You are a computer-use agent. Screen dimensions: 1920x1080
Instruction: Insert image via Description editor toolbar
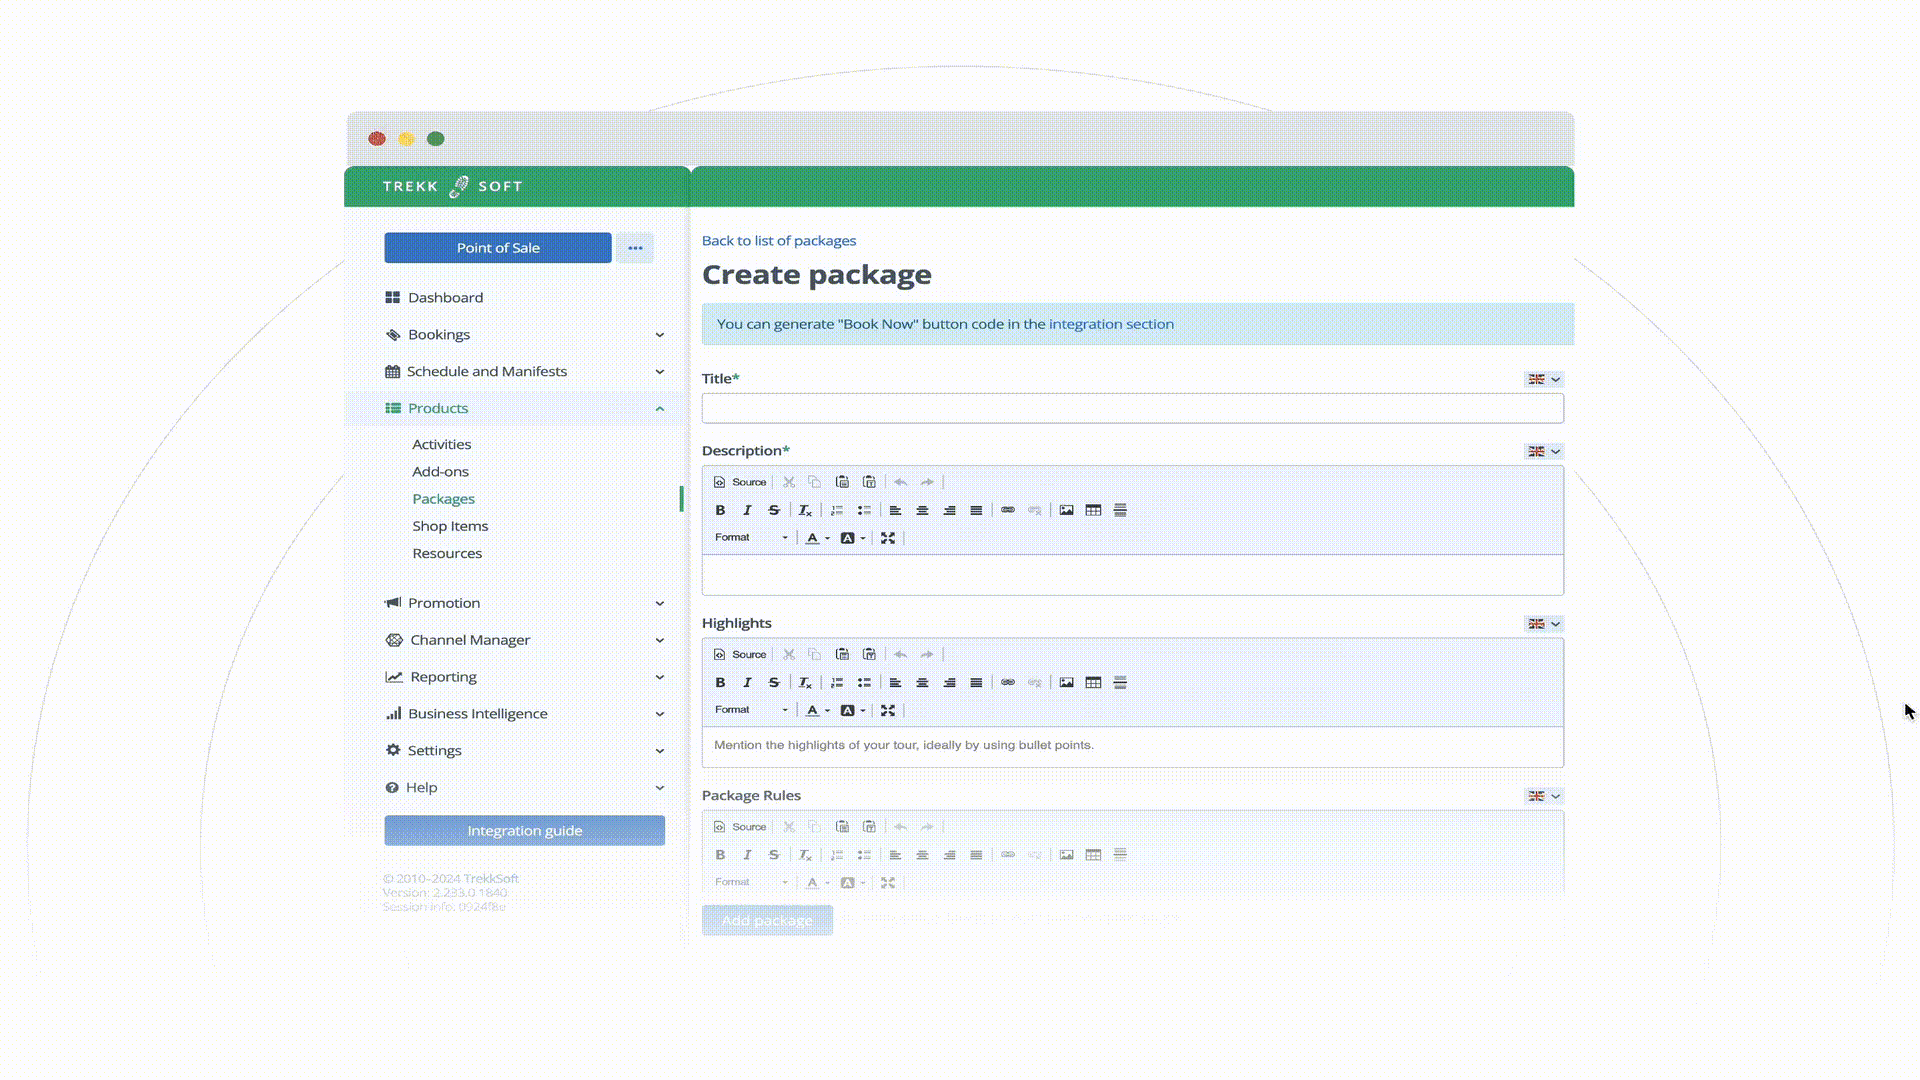click(1066, 510)
